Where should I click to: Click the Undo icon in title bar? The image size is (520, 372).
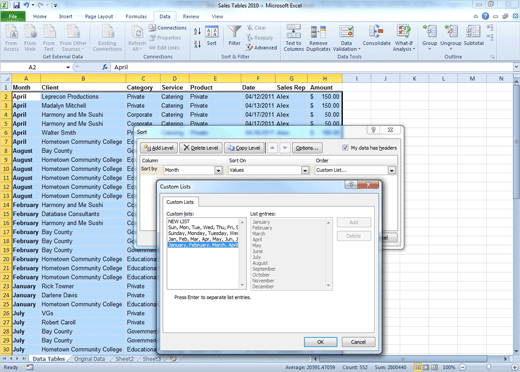click(27, 5)
